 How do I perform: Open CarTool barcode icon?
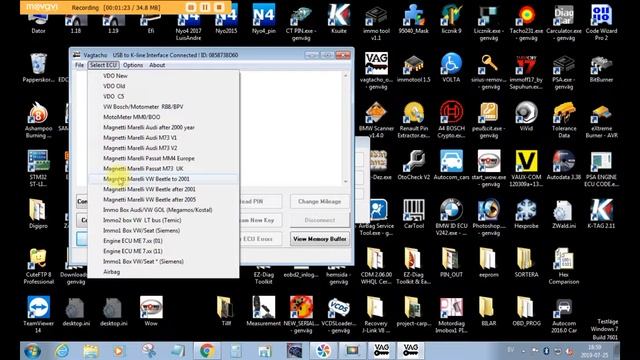[x=413, y=214]
